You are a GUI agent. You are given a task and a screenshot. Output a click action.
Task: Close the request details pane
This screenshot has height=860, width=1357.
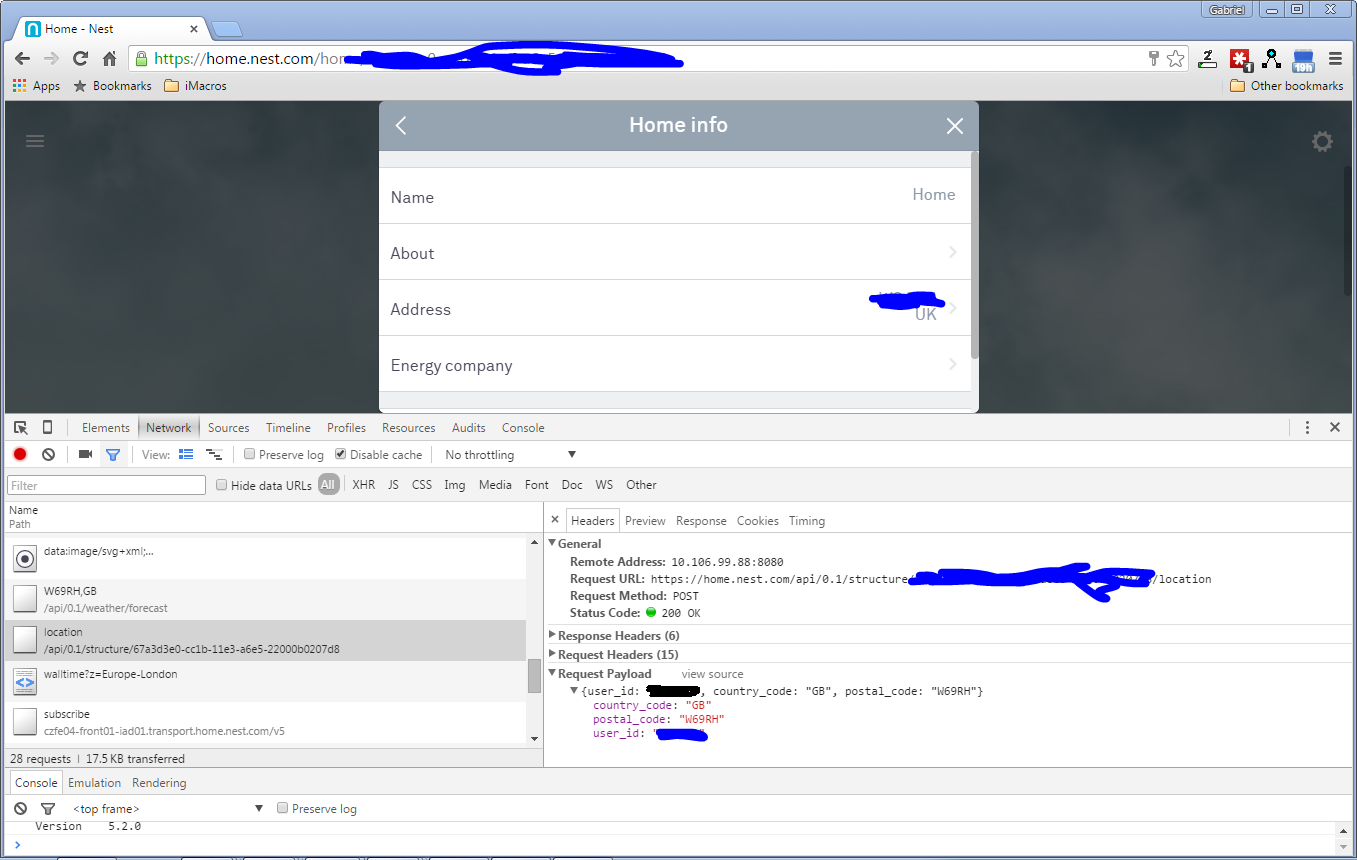555,520
